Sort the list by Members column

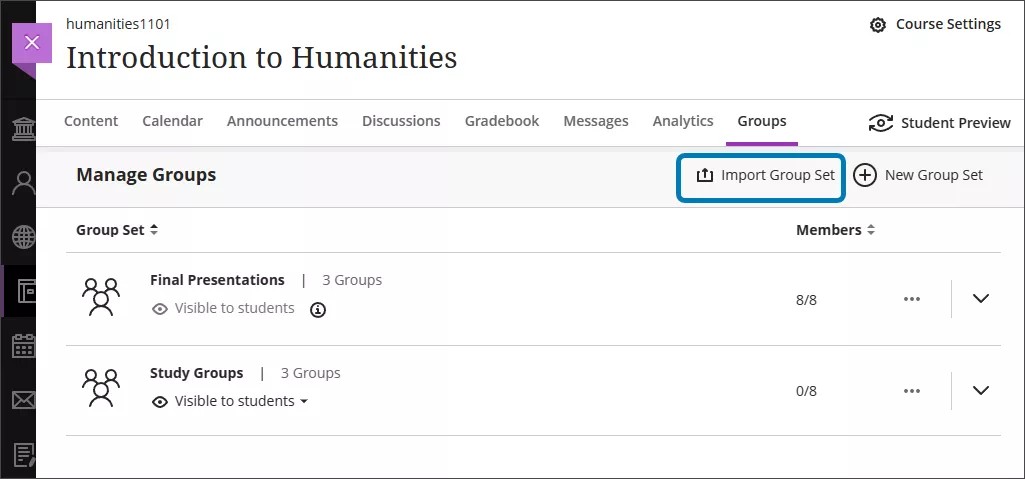pos(835,230)
